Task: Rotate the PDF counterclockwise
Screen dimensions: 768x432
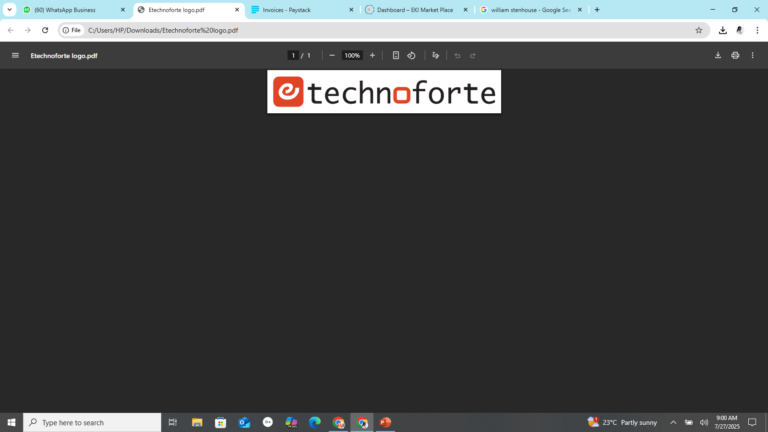Action: pyautogui.click(x=411, y=55)
